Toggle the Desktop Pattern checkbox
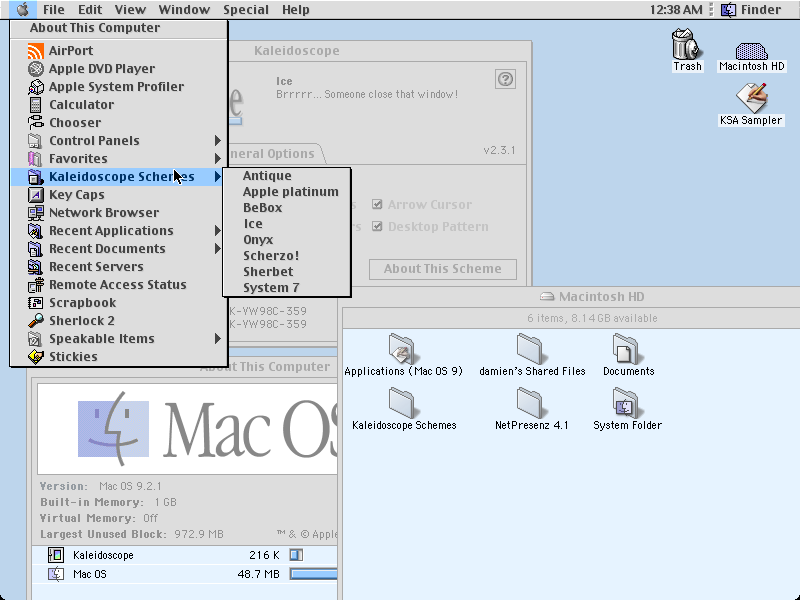 click(377, 227)
